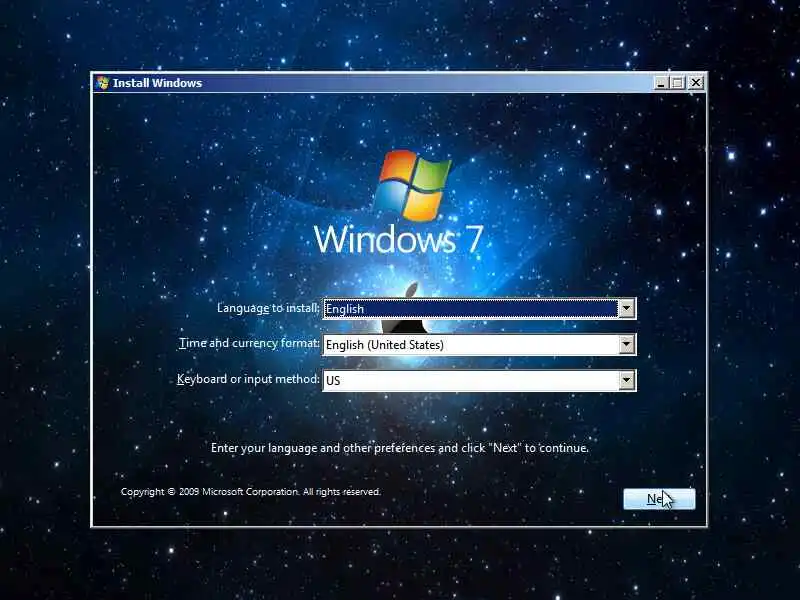Close the Install Windows dialog
800x600 pixels.
[696, 83]
